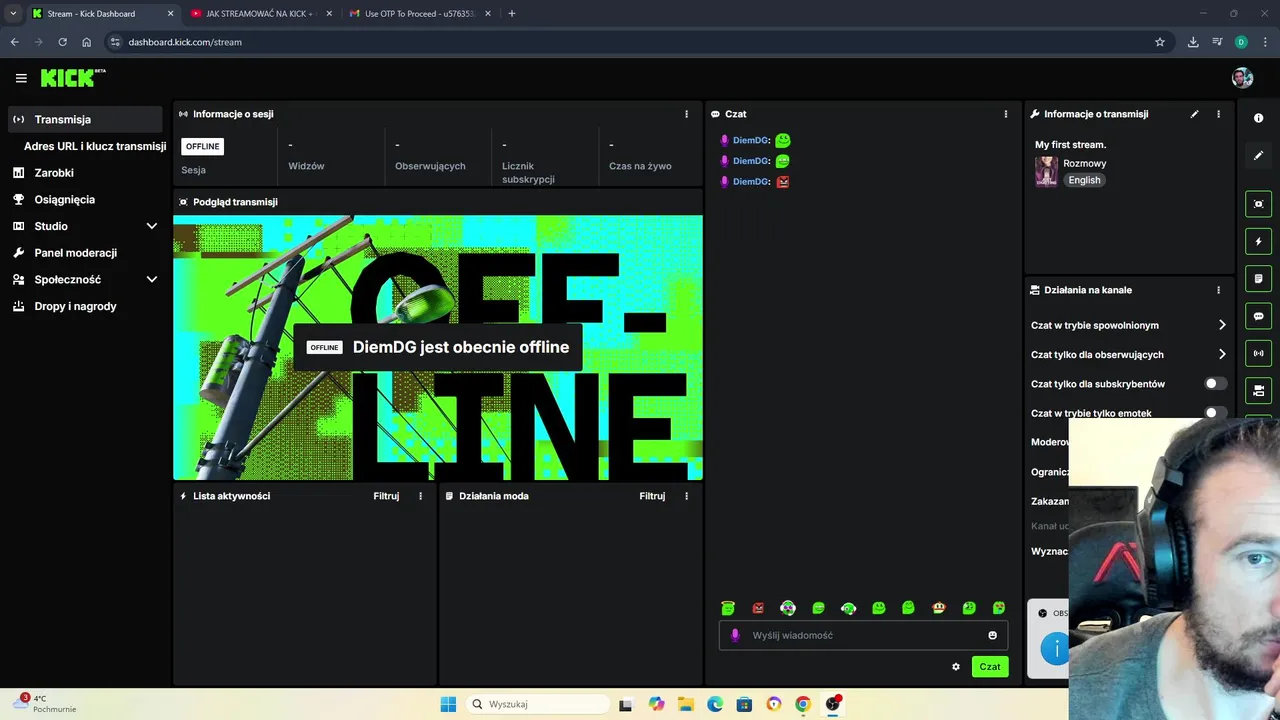Click the document notes icon in the right sidebar
This screenshot has width=1280, height=720.
click(x=1258, y=278)
